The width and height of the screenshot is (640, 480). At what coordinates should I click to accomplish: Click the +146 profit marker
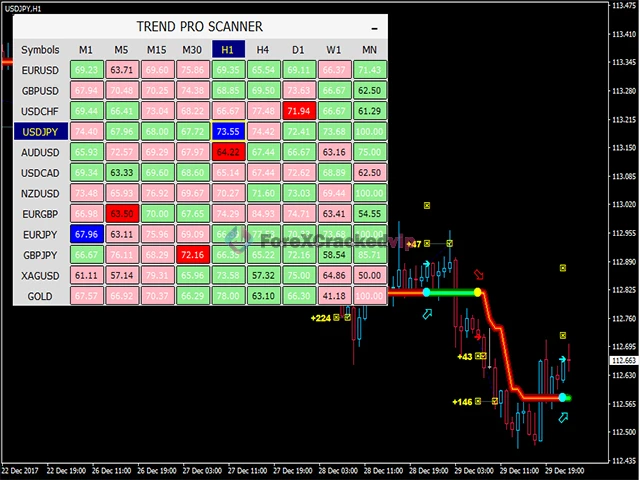point(462,401)
